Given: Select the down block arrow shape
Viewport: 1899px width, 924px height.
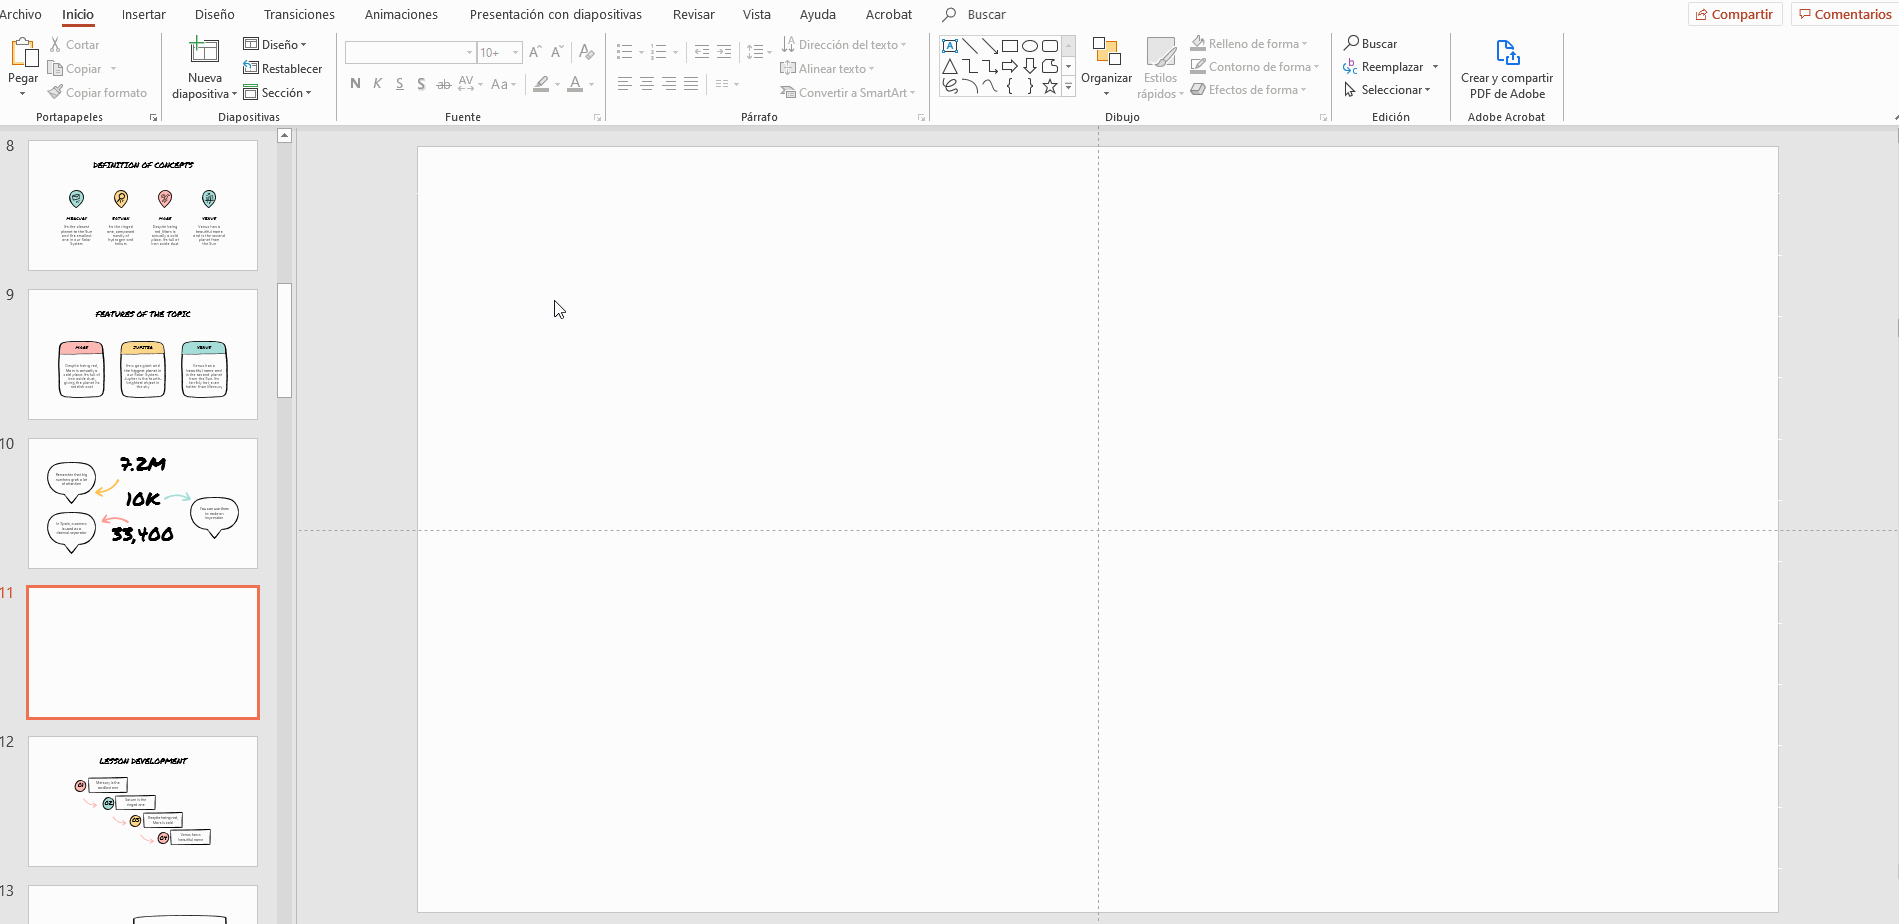Looking at the screenshot, I should pos(1030,66).
